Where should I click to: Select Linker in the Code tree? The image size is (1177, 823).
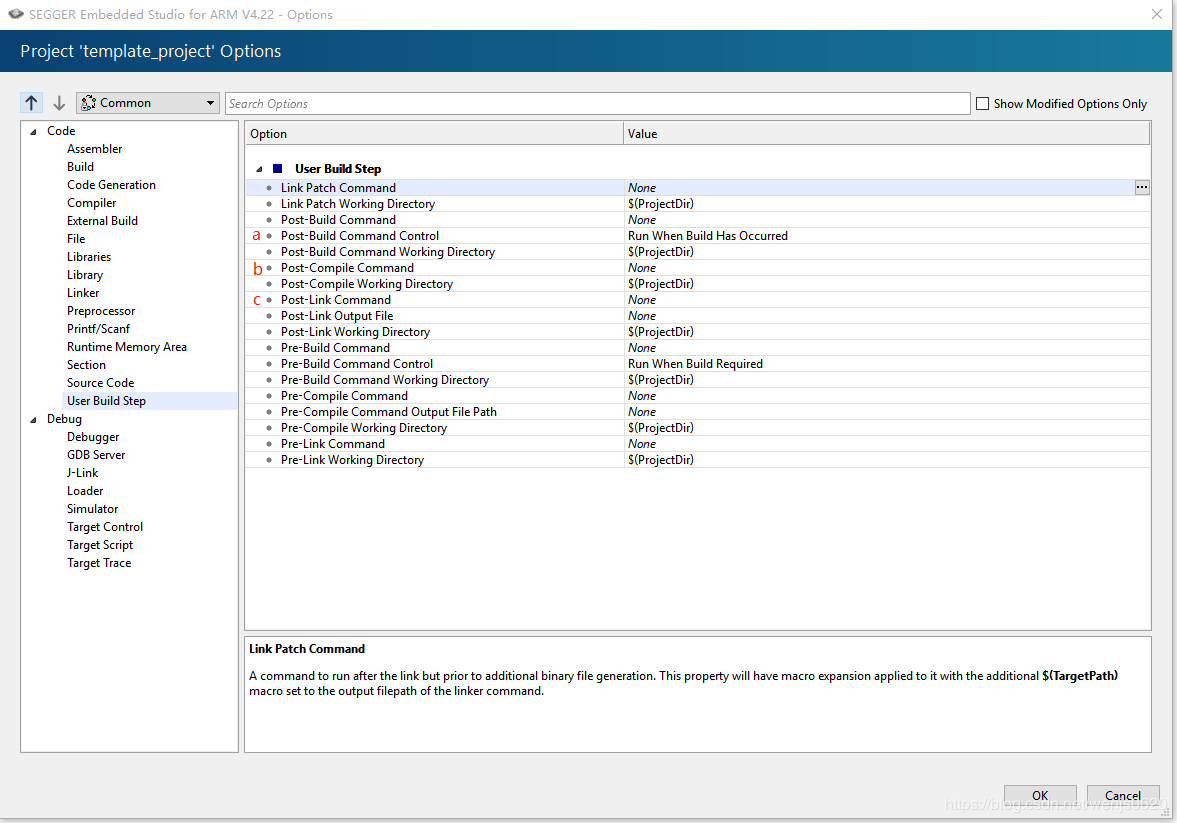[x=83, y=293]
